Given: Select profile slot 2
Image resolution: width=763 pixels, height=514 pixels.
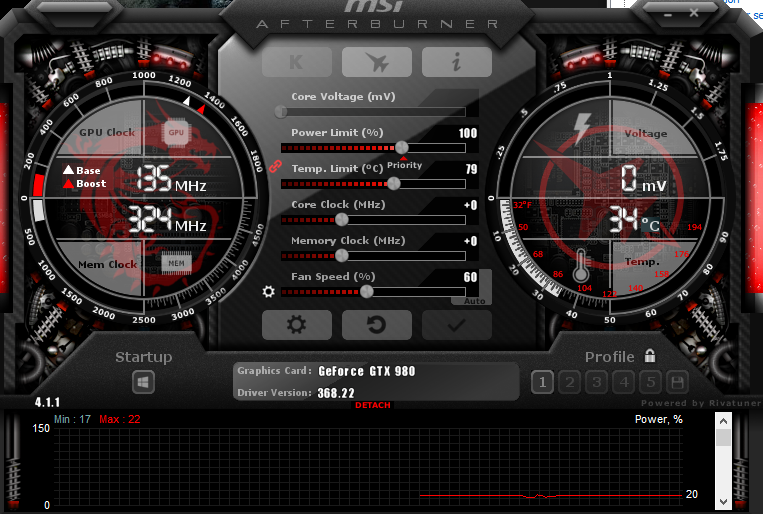Looking at the screenshot, I should [x=570, y=383].
